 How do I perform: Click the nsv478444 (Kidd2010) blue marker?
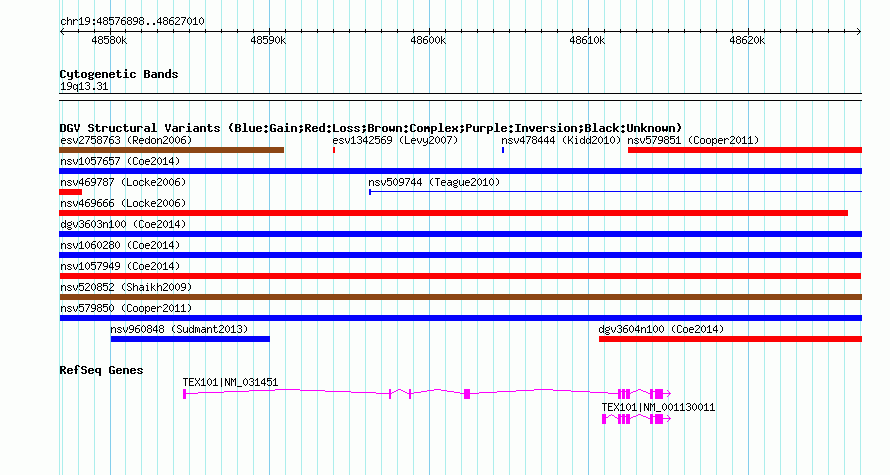503,150
